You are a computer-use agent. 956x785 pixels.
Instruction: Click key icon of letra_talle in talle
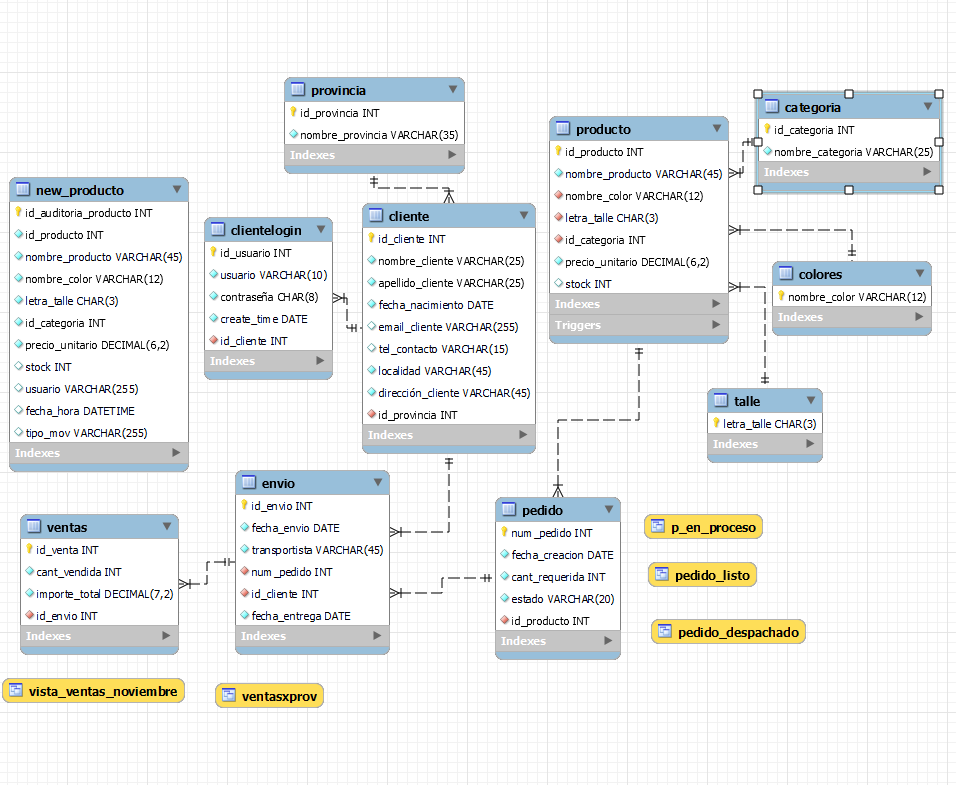716,423
